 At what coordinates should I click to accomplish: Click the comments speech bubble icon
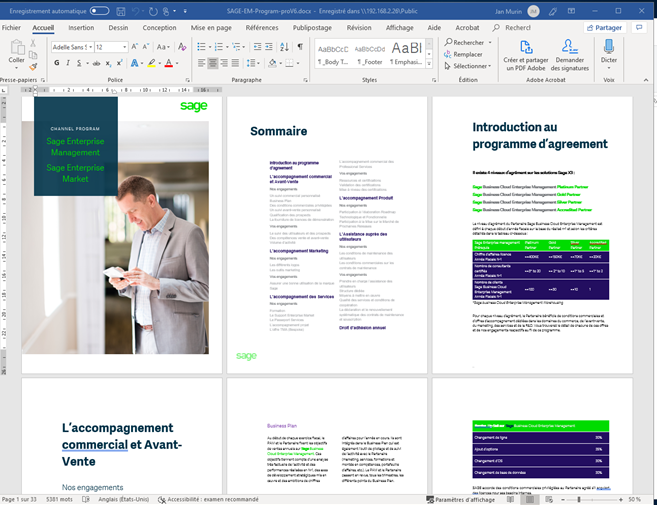click(x=639, y=28)
